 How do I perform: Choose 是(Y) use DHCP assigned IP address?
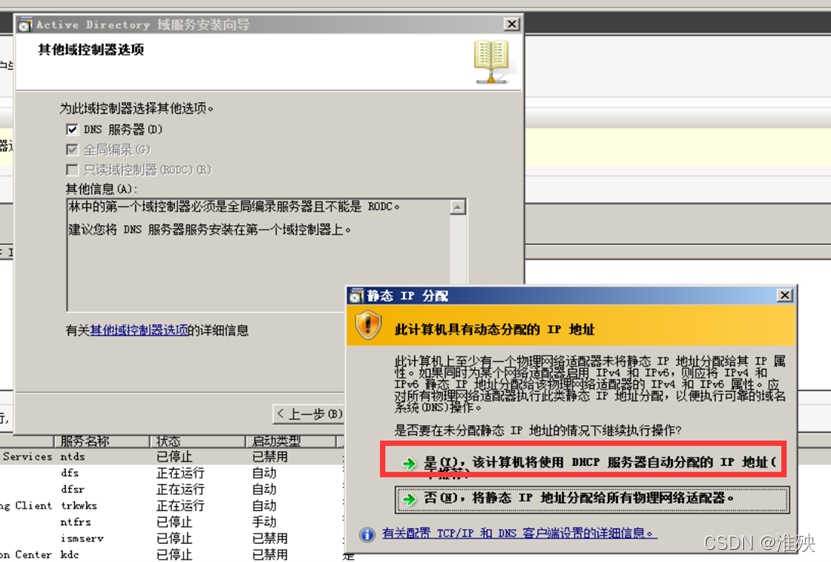tap(584, 460)
